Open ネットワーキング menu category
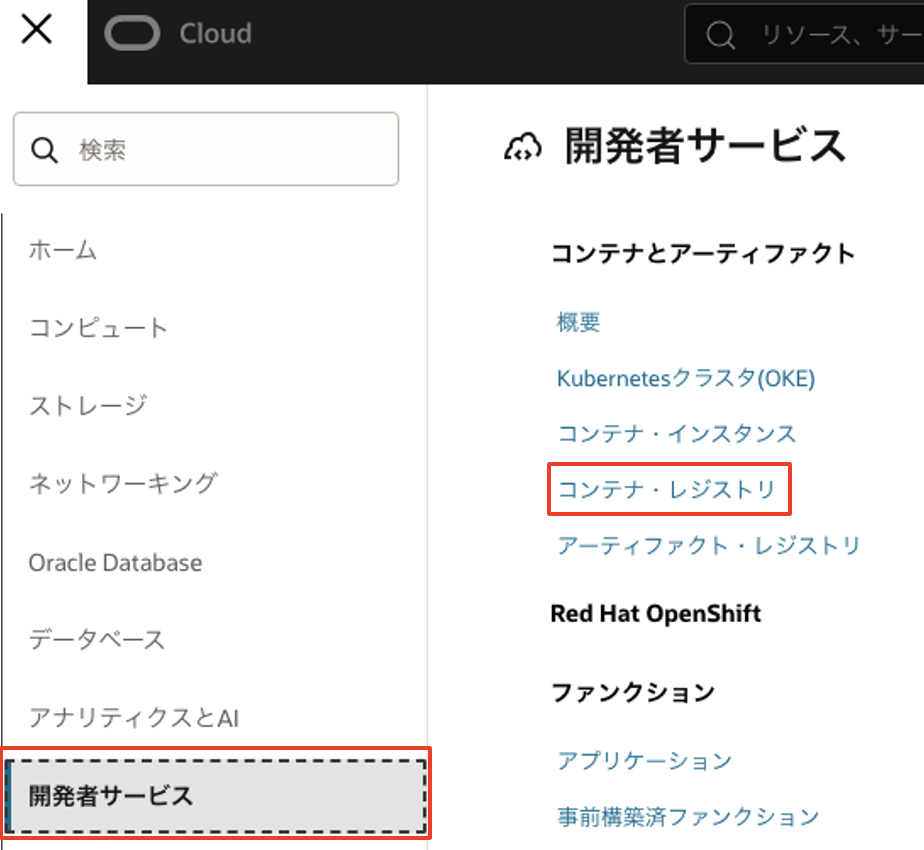924x850 pixels. click(122, 484)
